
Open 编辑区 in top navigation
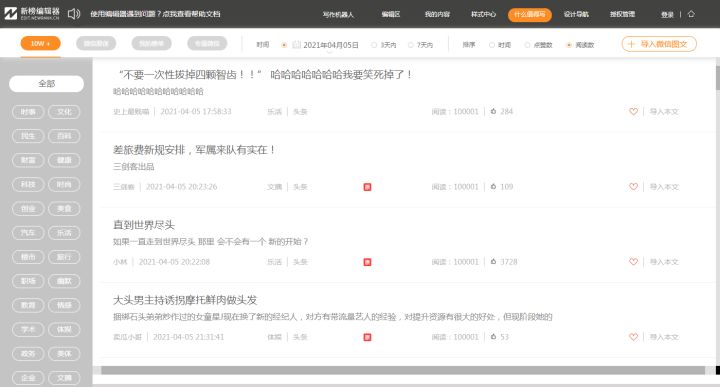[391, 14]
